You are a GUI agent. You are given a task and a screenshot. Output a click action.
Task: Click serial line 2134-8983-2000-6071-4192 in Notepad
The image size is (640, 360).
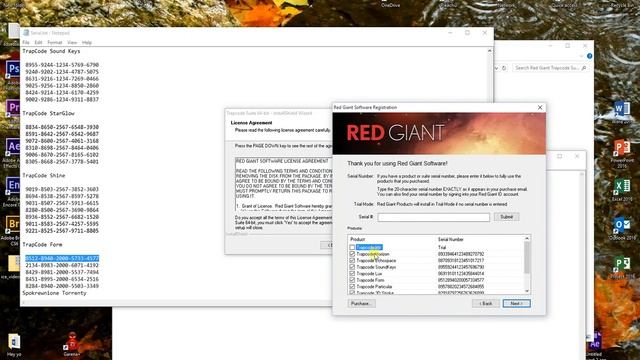pos(62,265)
